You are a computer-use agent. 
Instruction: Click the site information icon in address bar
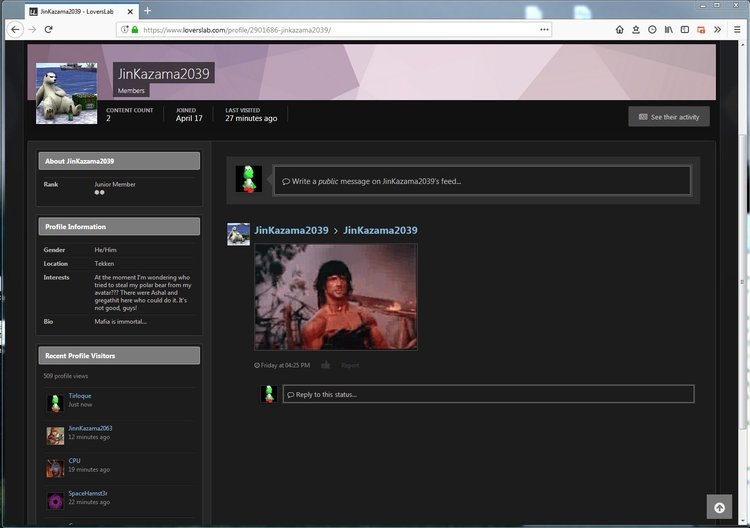pos(124,30)
